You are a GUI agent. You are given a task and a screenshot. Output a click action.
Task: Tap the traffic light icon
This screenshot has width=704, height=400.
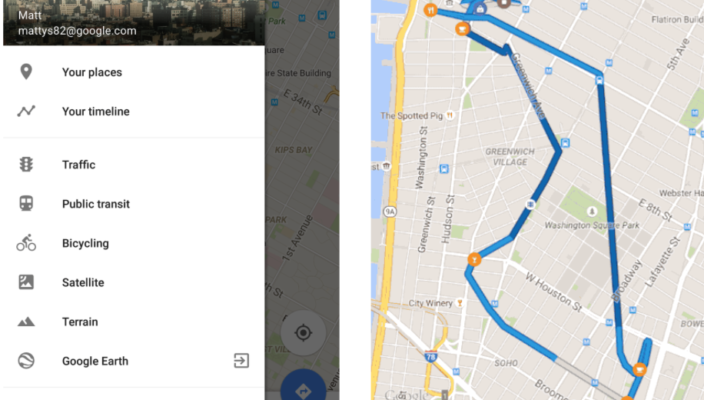26,164
